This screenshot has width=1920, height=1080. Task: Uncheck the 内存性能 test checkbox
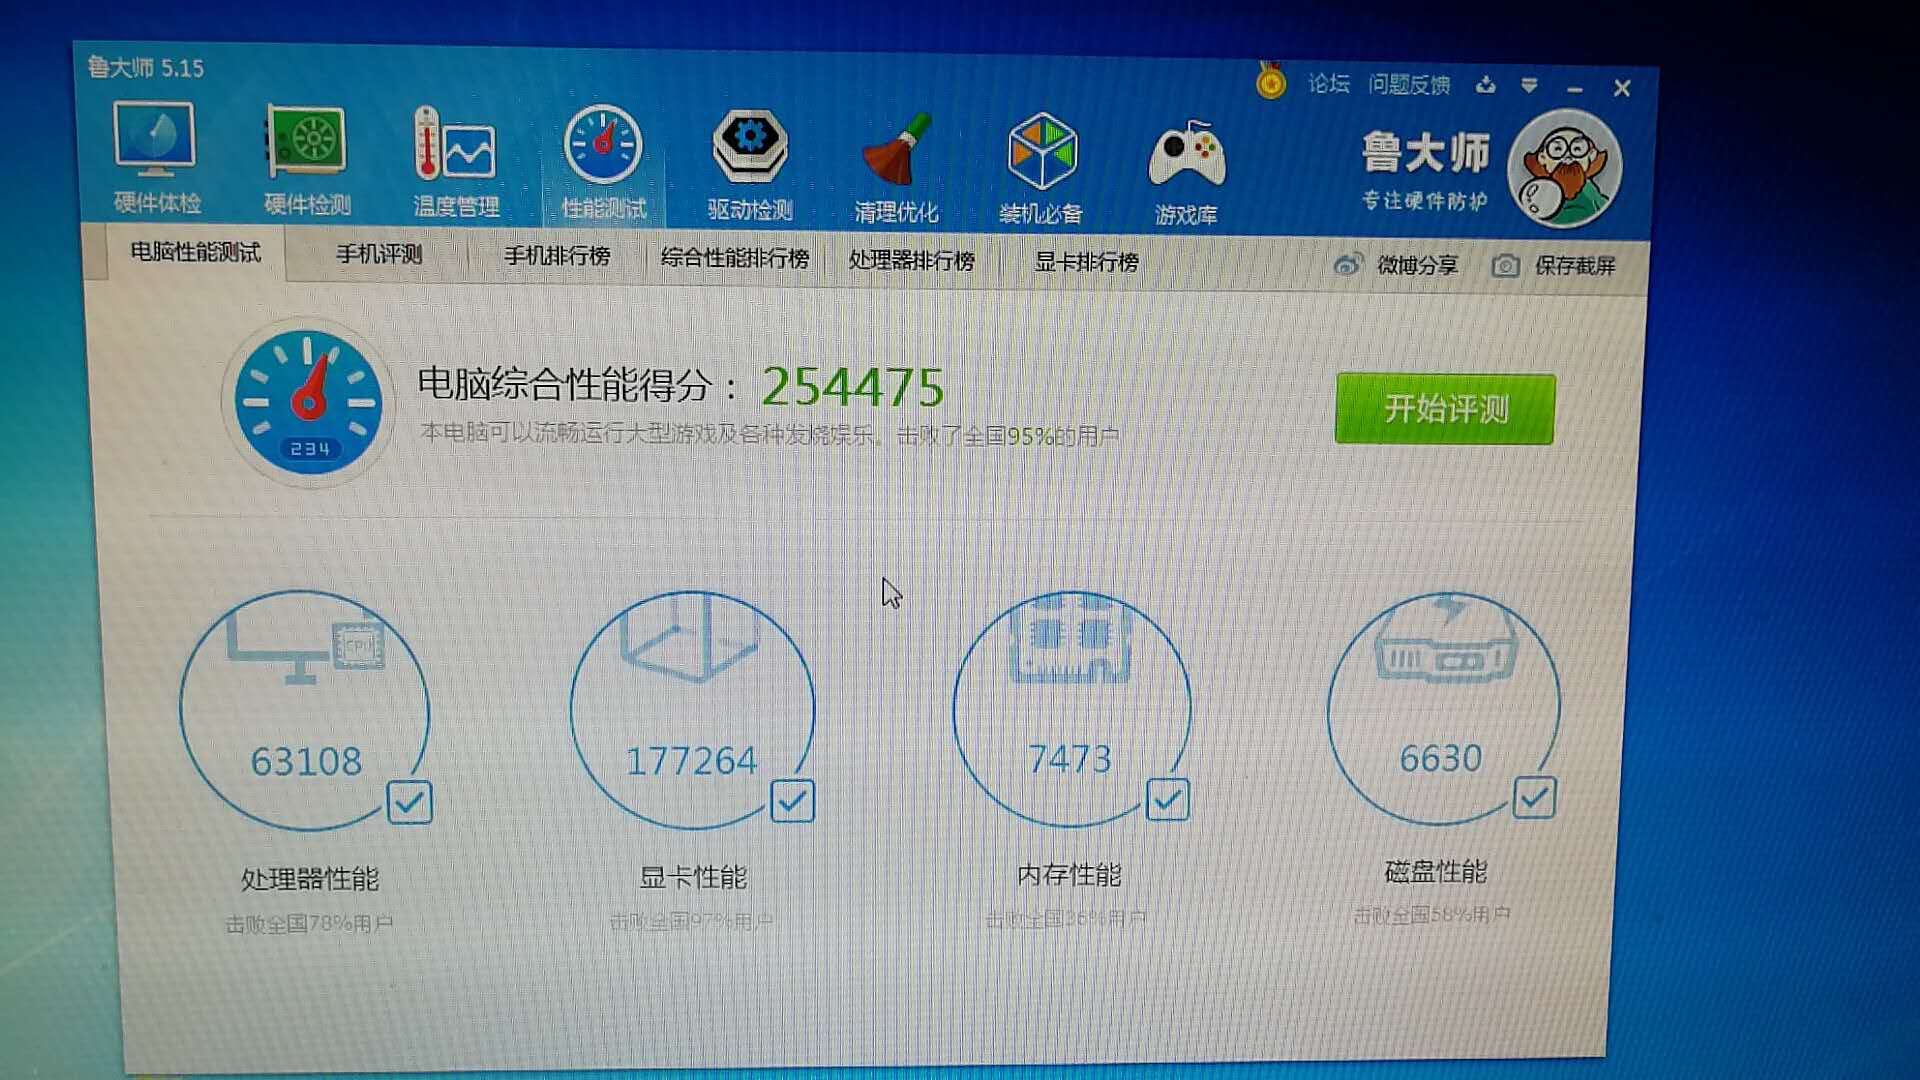[1167, 799]
